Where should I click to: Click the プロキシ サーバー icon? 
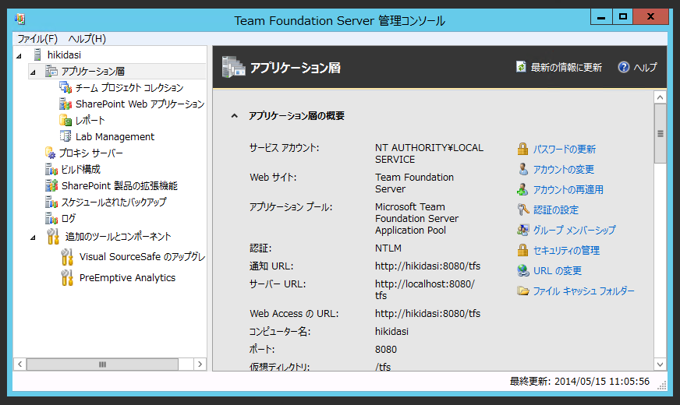tap(50, 153)
